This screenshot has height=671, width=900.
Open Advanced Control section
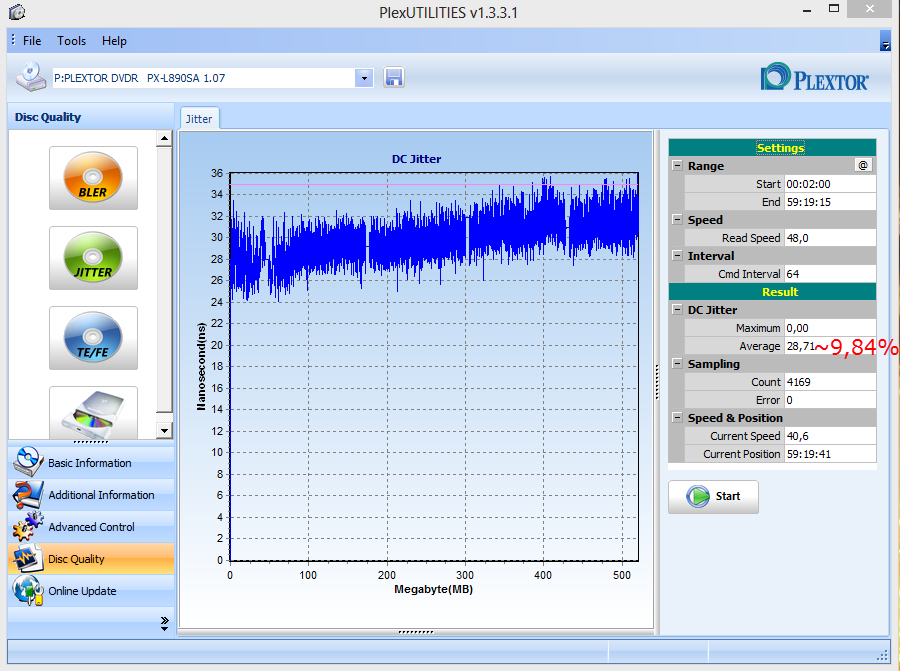pyautogui.click(x=91, y=527)
